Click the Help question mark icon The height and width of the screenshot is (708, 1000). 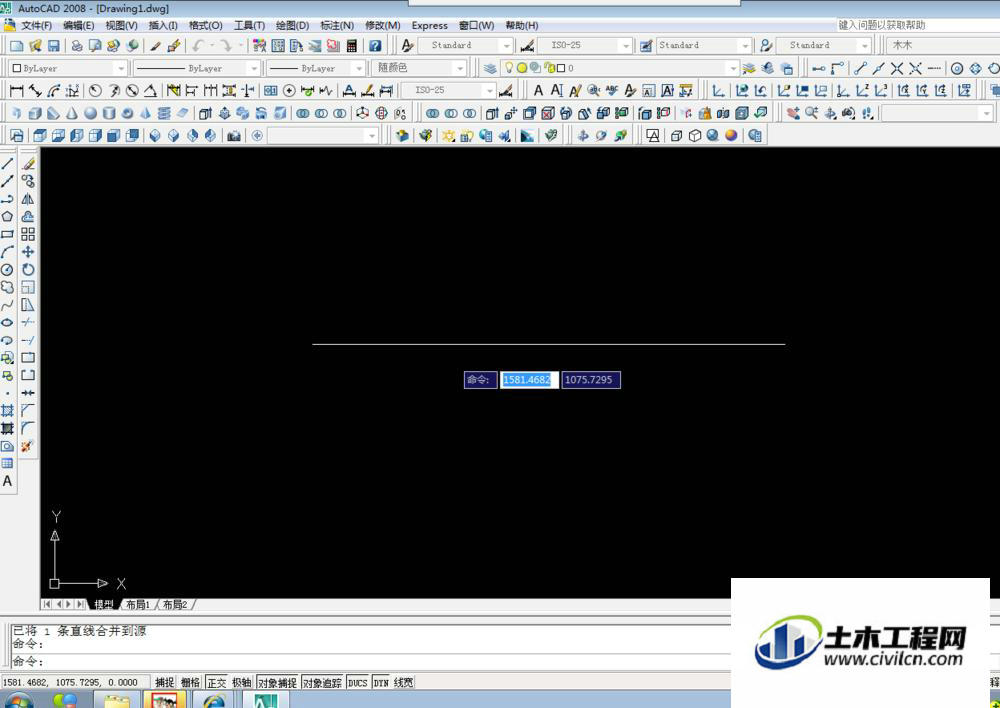[x=376, y=46]
